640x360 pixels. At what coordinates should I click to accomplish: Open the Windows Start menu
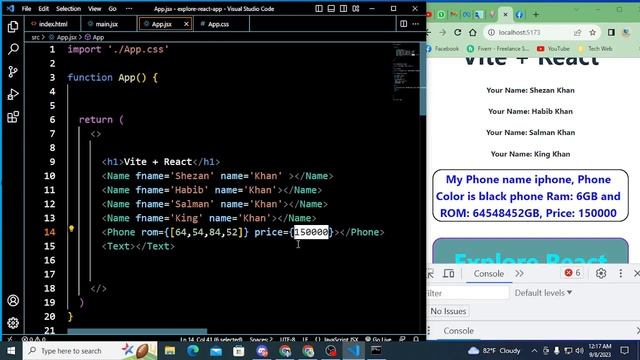tap(11, 351)
